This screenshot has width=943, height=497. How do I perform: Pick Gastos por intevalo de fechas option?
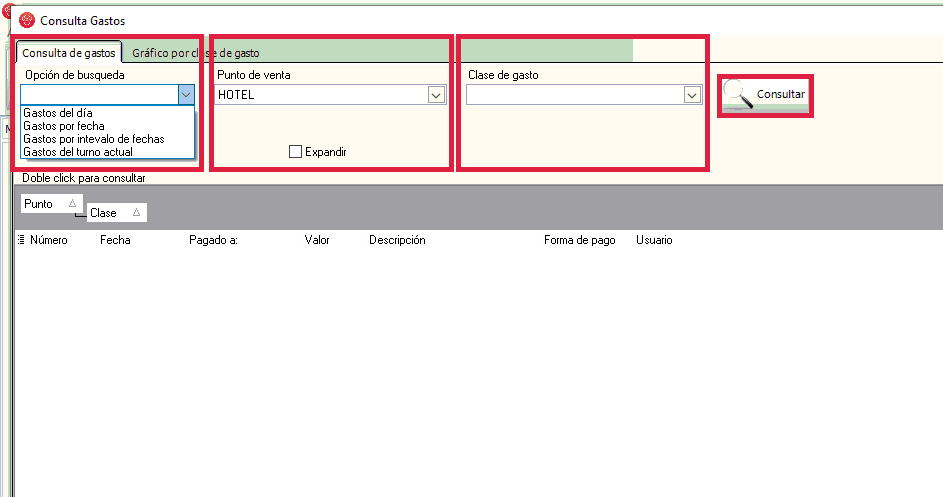click(93, 139)
